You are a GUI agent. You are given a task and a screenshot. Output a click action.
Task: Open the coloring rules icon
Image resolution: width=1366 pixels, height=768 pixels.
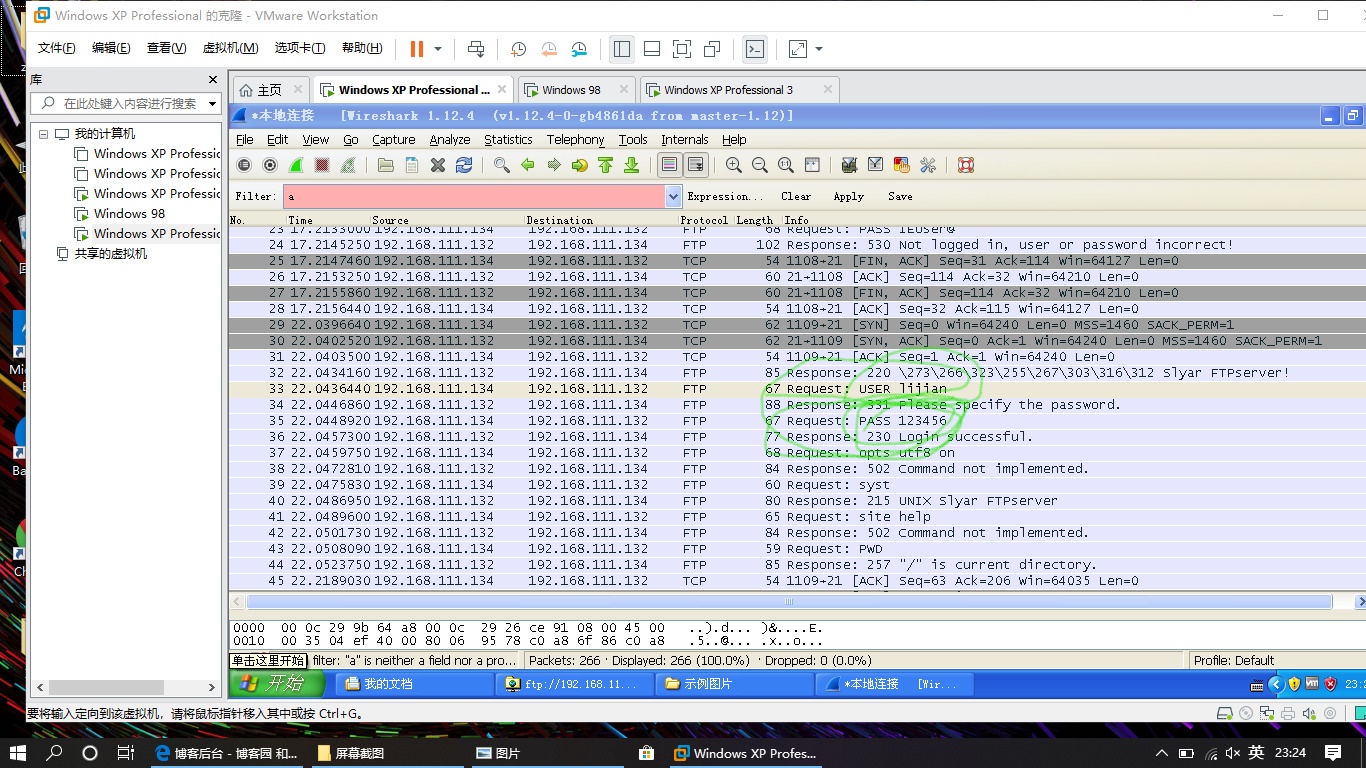[902, 165]
